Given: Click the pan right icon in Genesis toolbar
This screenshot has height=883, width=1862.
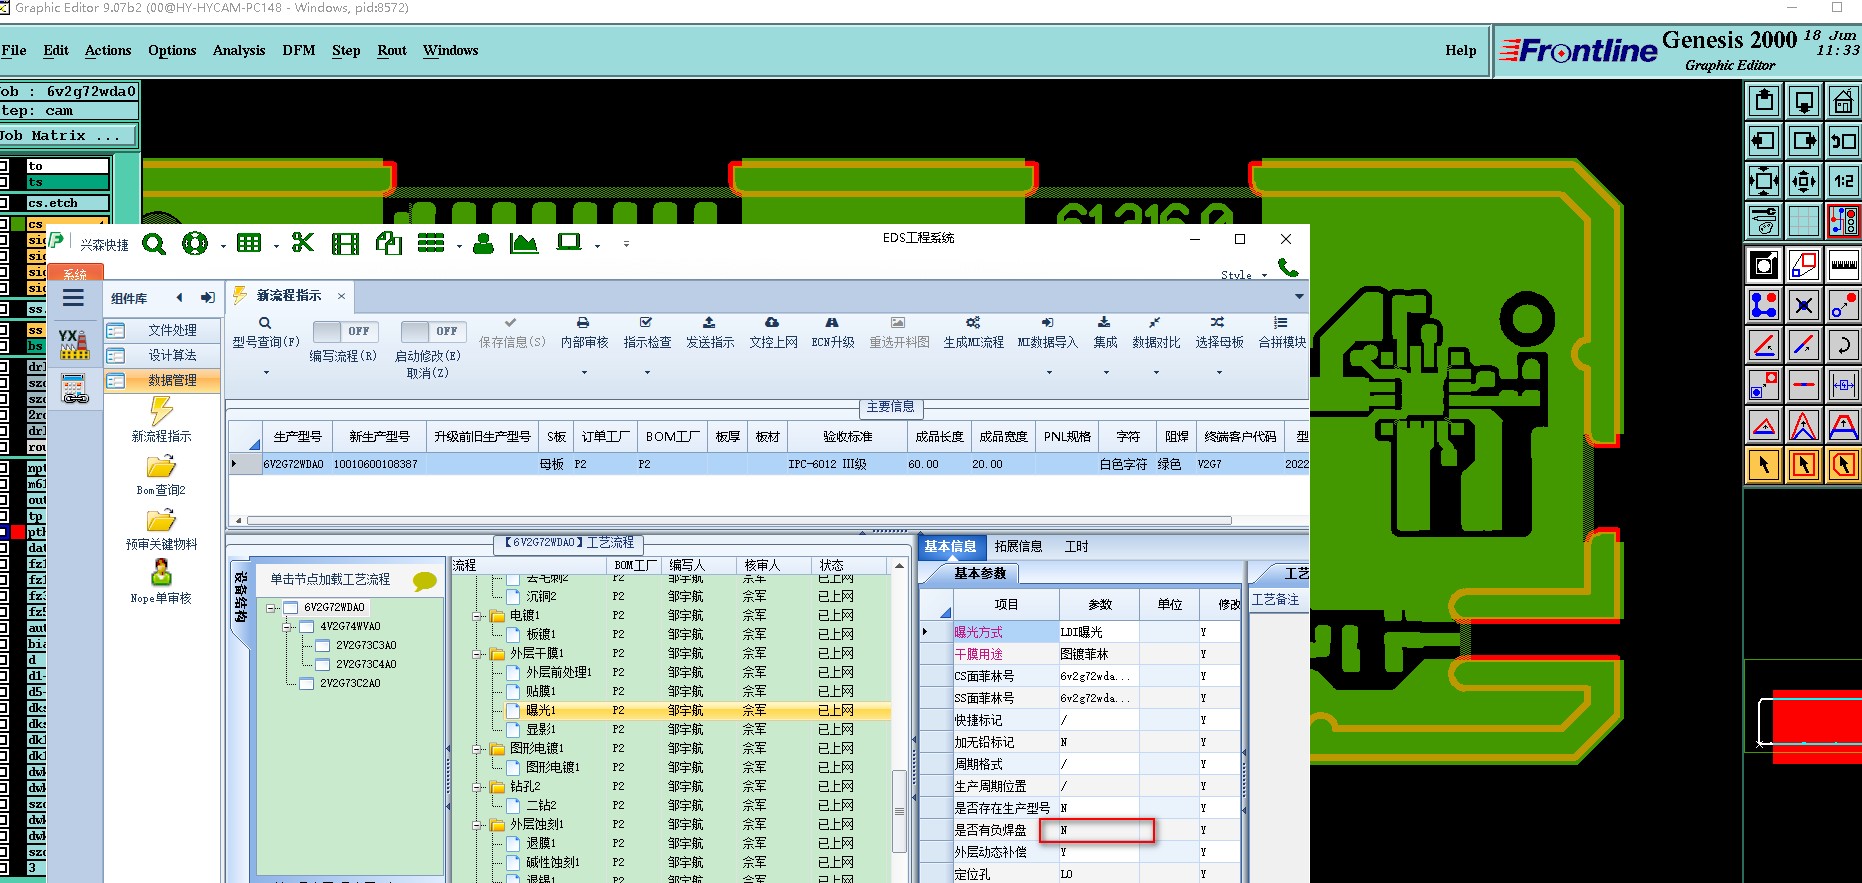Looking at the screenshot, I should point(1804,141).
